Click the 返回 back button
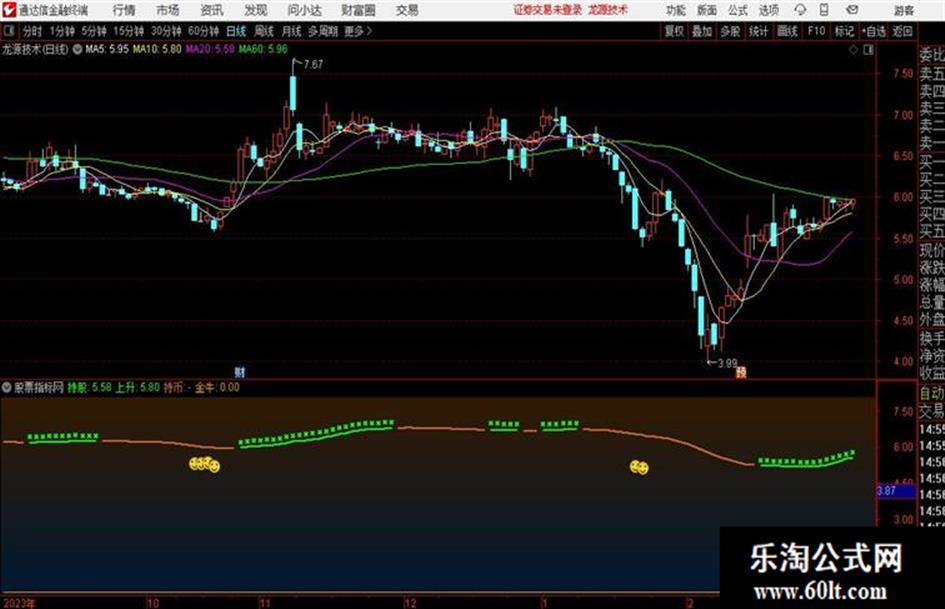Viewport: 945px width, 609px height. pyautogui.click(x=902, y=31)
